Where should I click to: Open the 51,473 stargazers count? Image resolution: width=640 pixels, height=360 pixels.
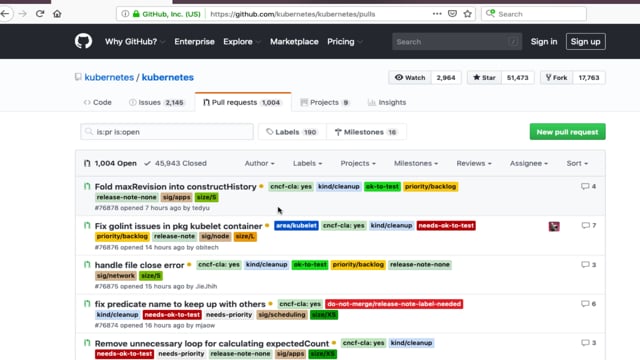pos(518,78)
